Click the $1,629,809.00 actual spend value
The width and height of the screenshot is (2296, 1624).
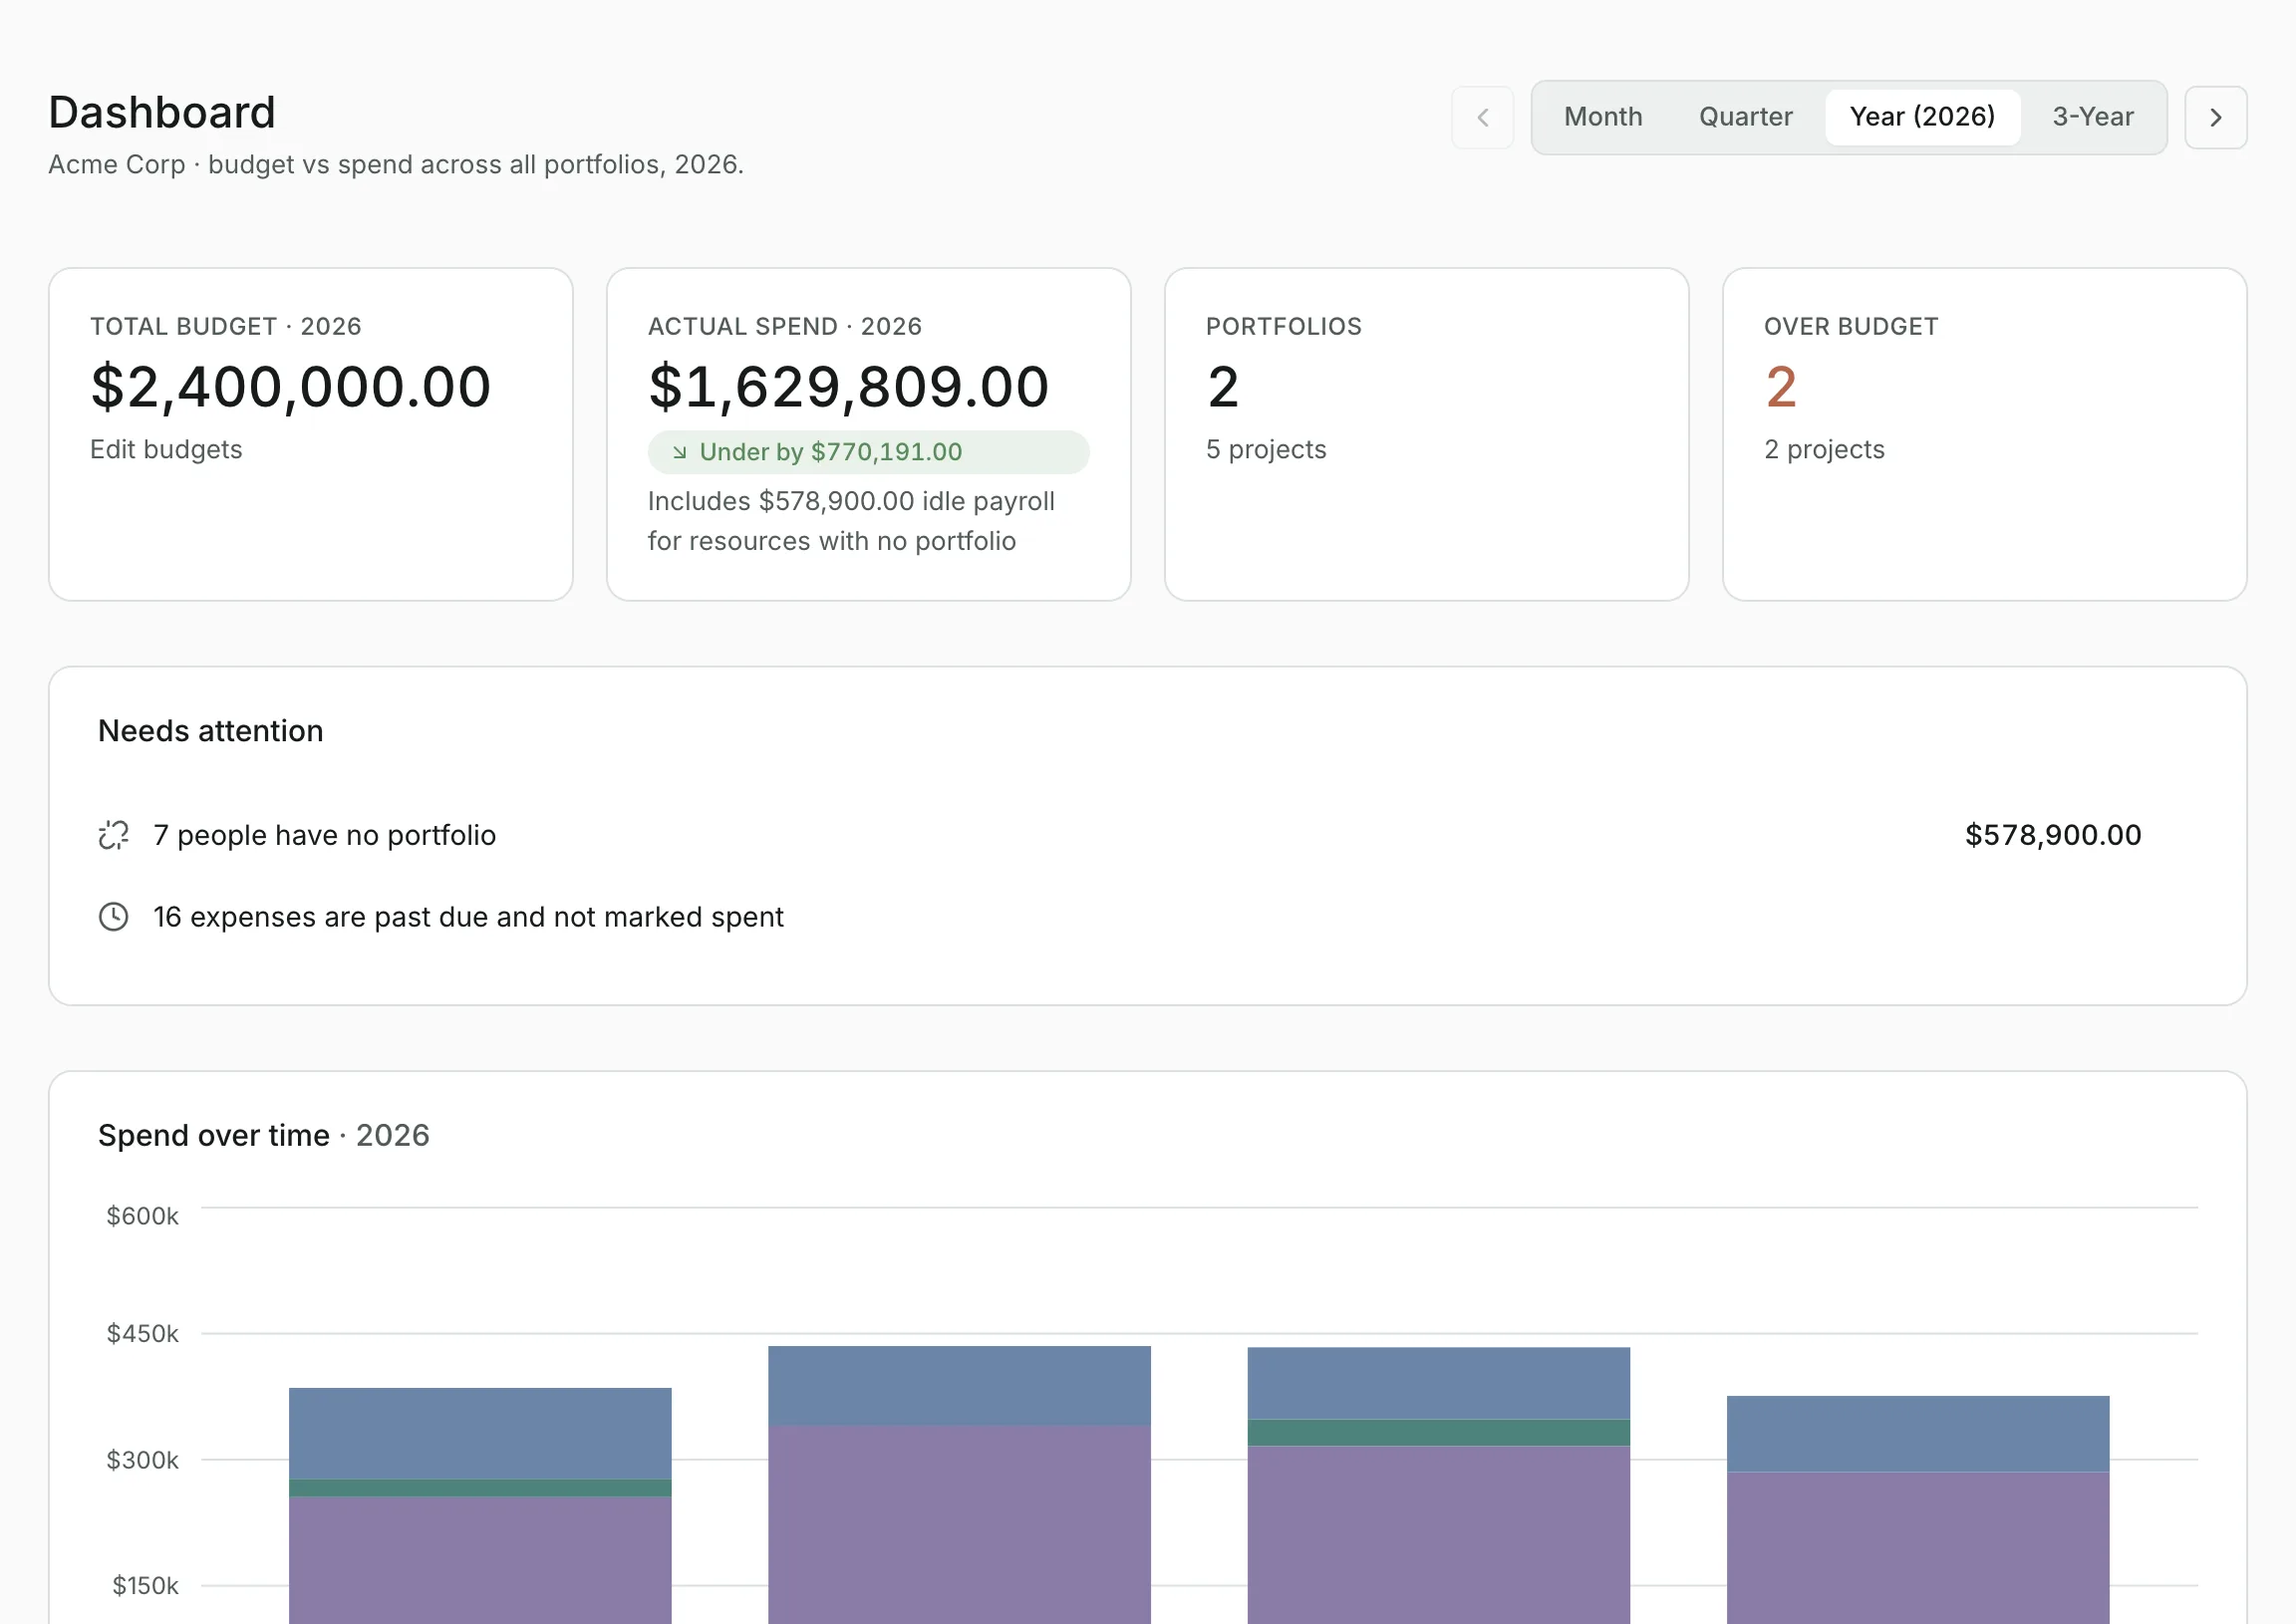pos(849,387)
